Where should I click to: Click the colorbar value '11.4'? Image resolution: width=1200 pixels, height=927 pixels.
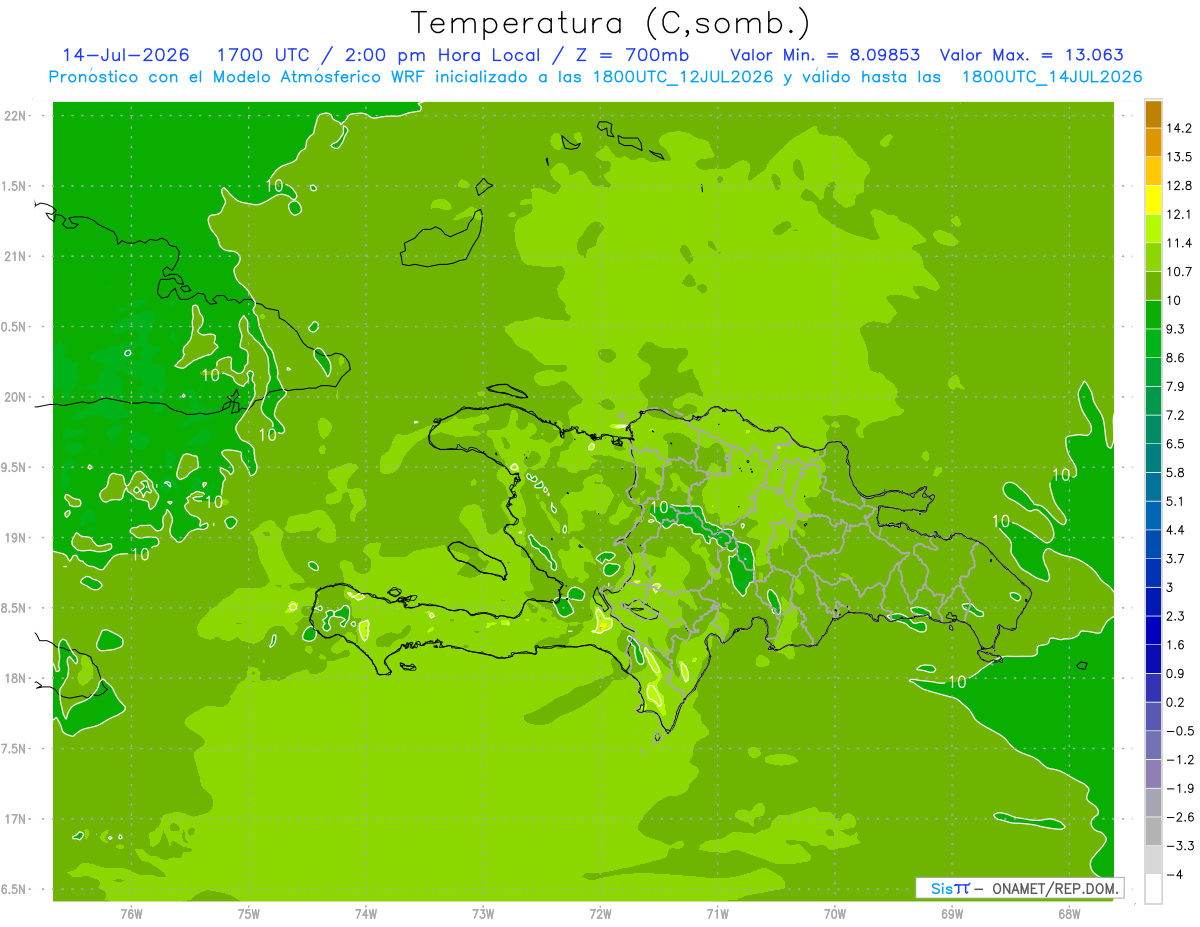(x=1178, y=243)
